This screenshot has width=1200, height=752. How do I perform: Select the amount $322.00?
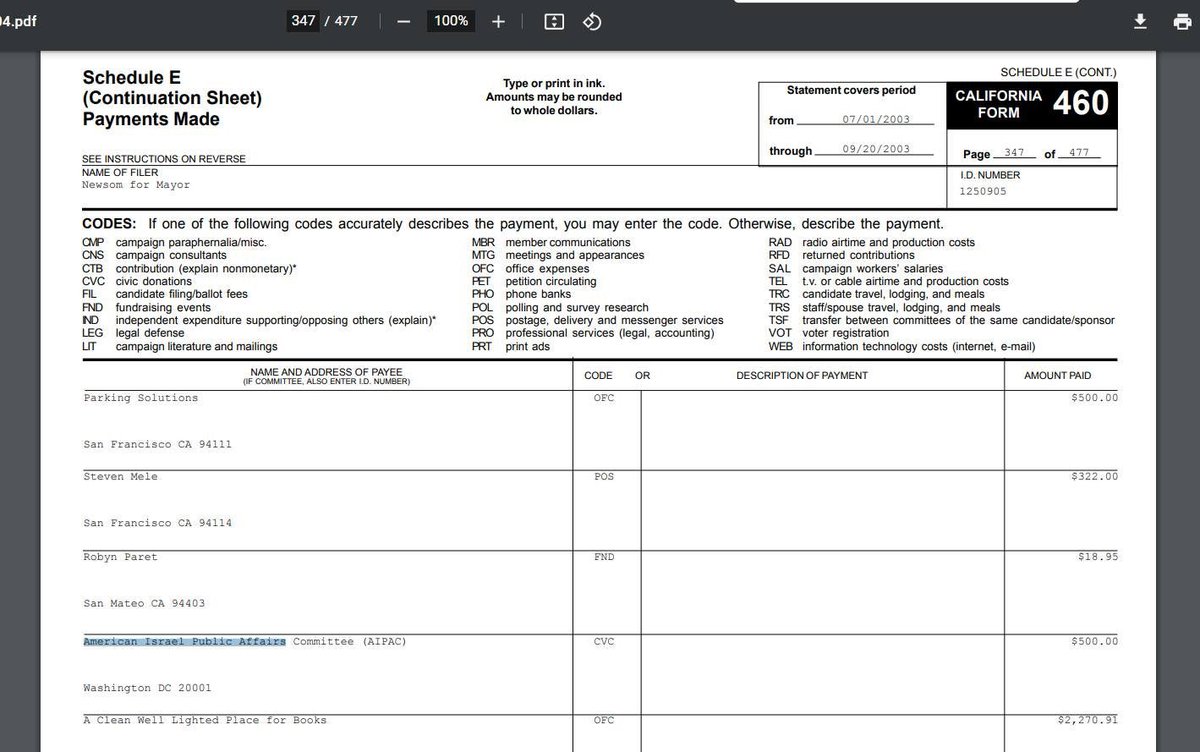[x=1094, y=477]
